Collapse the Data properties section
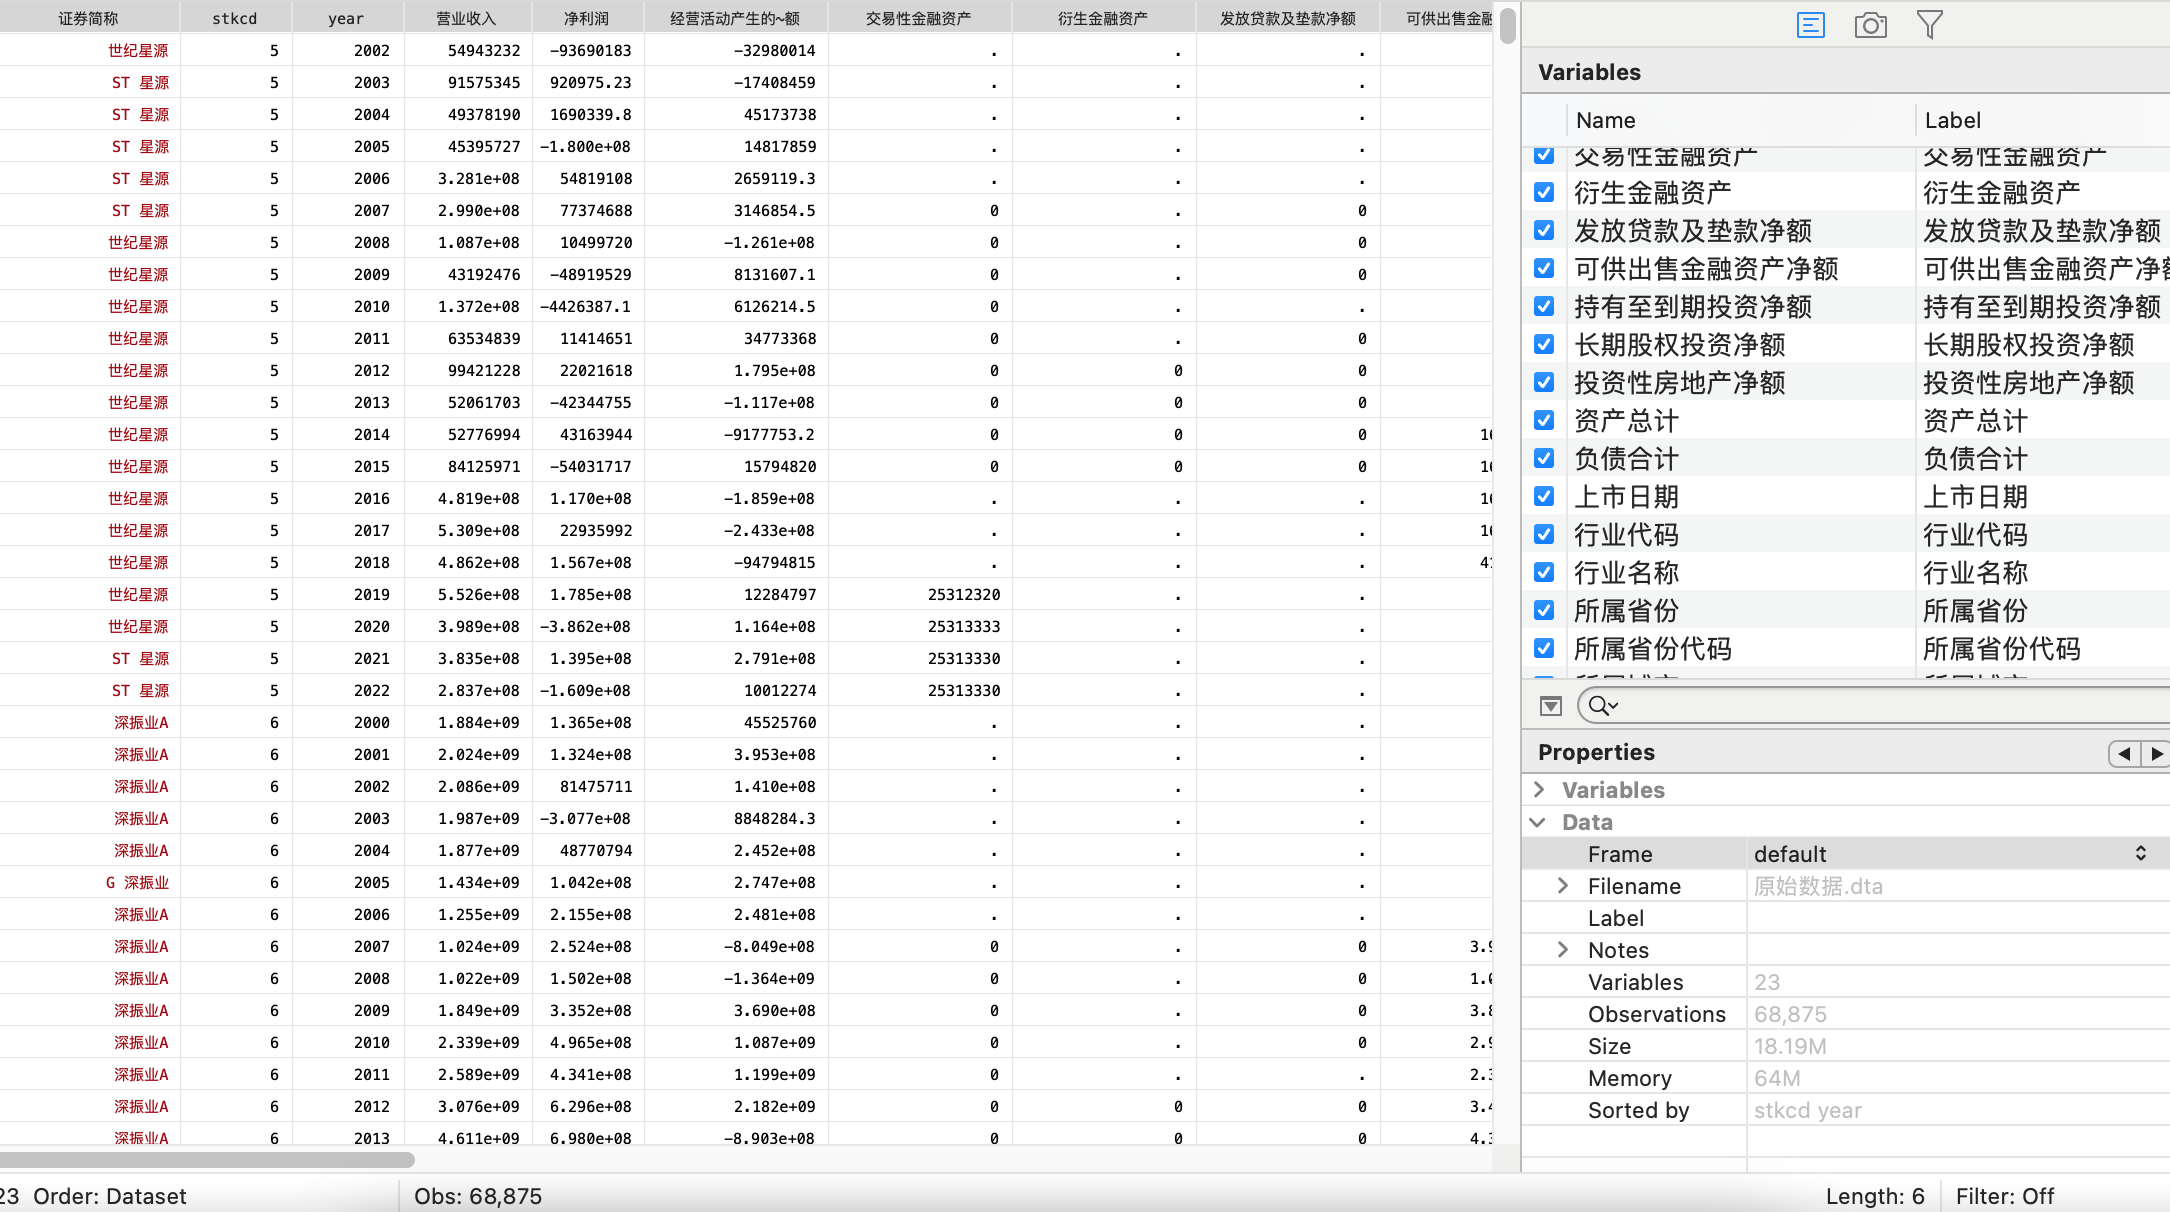The width and height of the screenshot is (2170, 1212). (x=1539, y=822)
